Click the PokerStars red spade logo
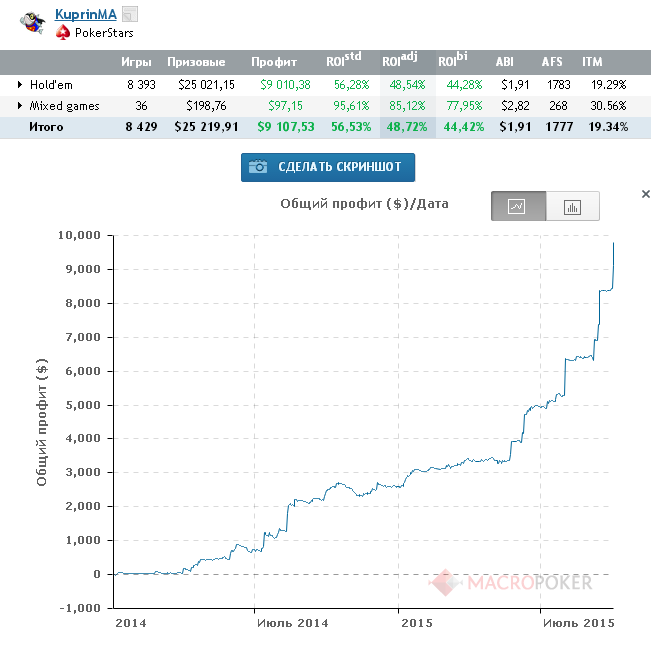 click(64, 33)
